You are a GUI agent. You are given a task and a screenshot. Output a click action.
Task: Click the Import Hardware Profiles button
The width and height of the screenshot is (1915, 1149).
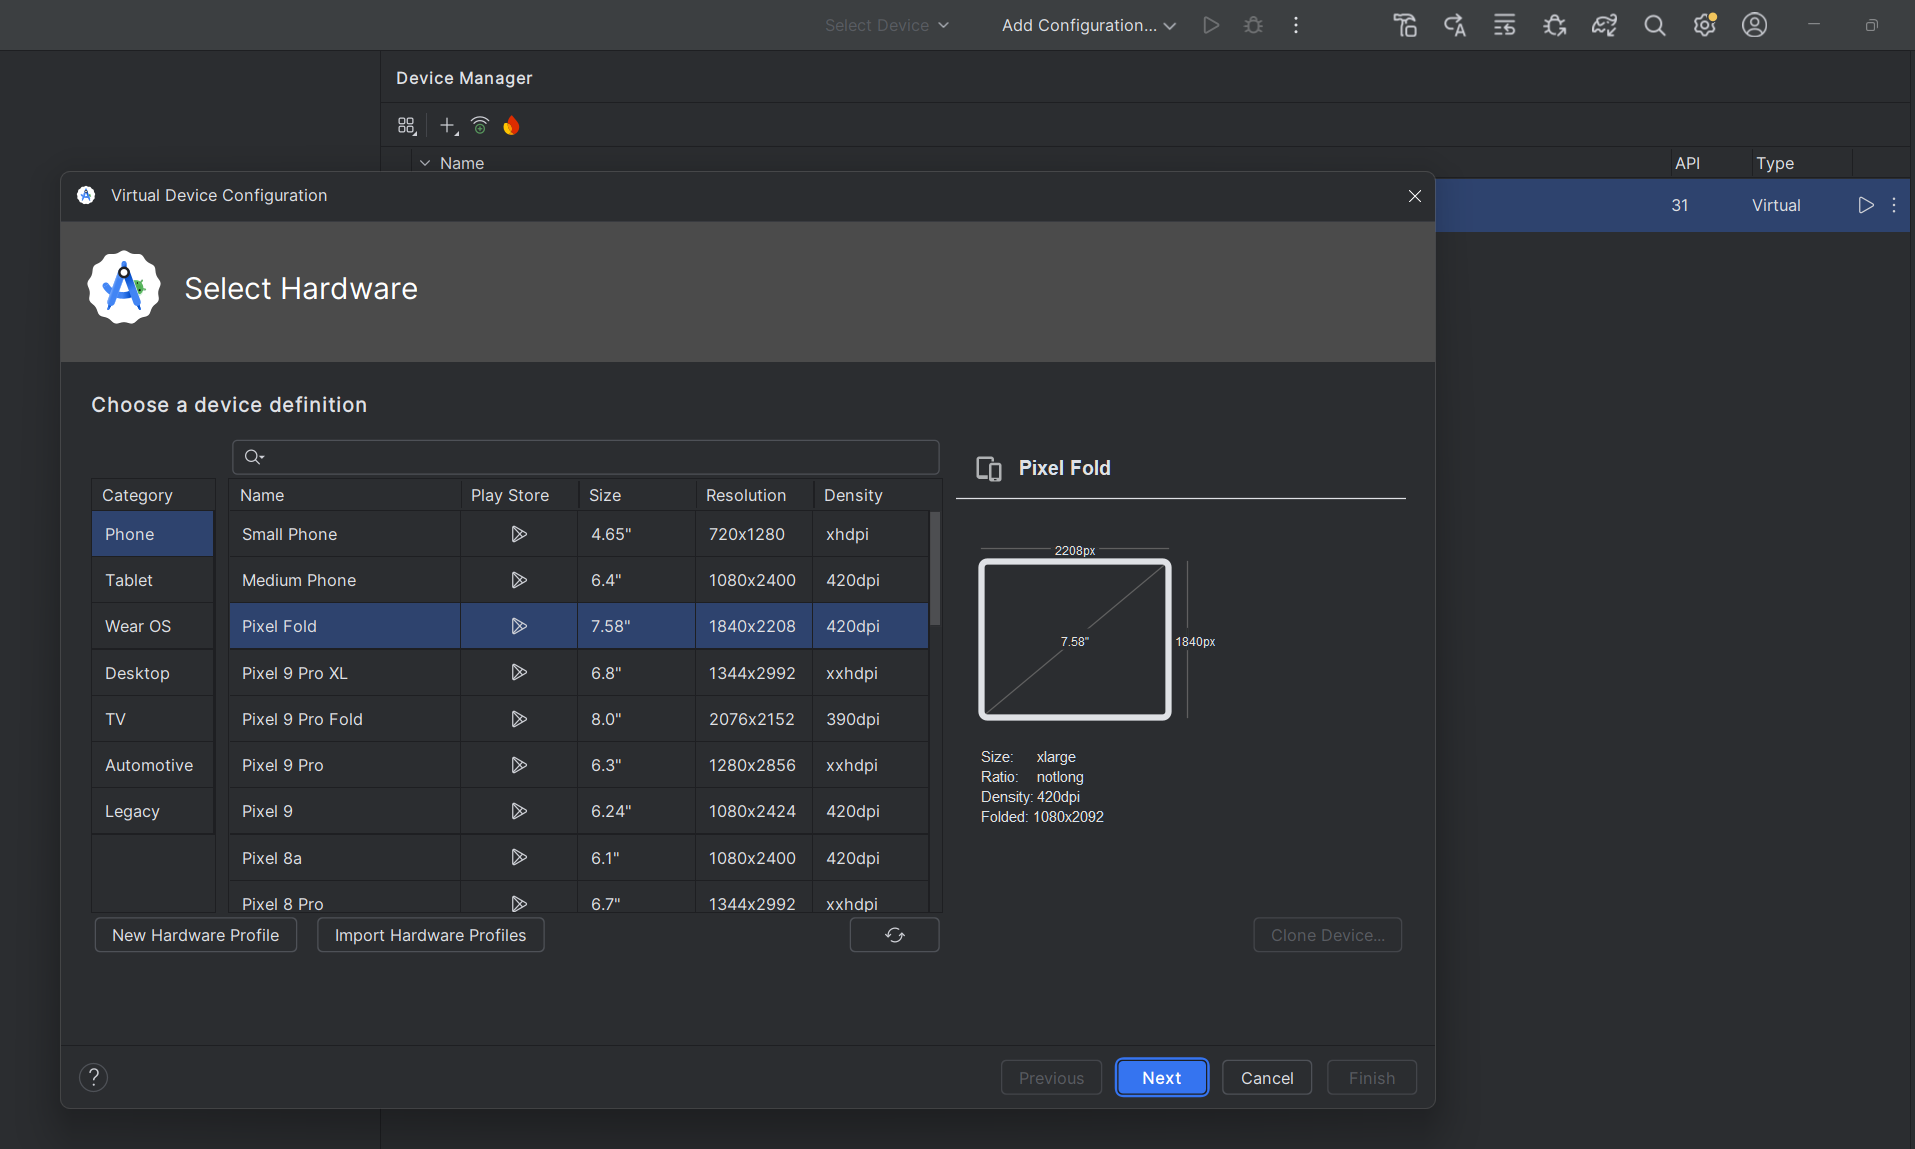(431, 935)
